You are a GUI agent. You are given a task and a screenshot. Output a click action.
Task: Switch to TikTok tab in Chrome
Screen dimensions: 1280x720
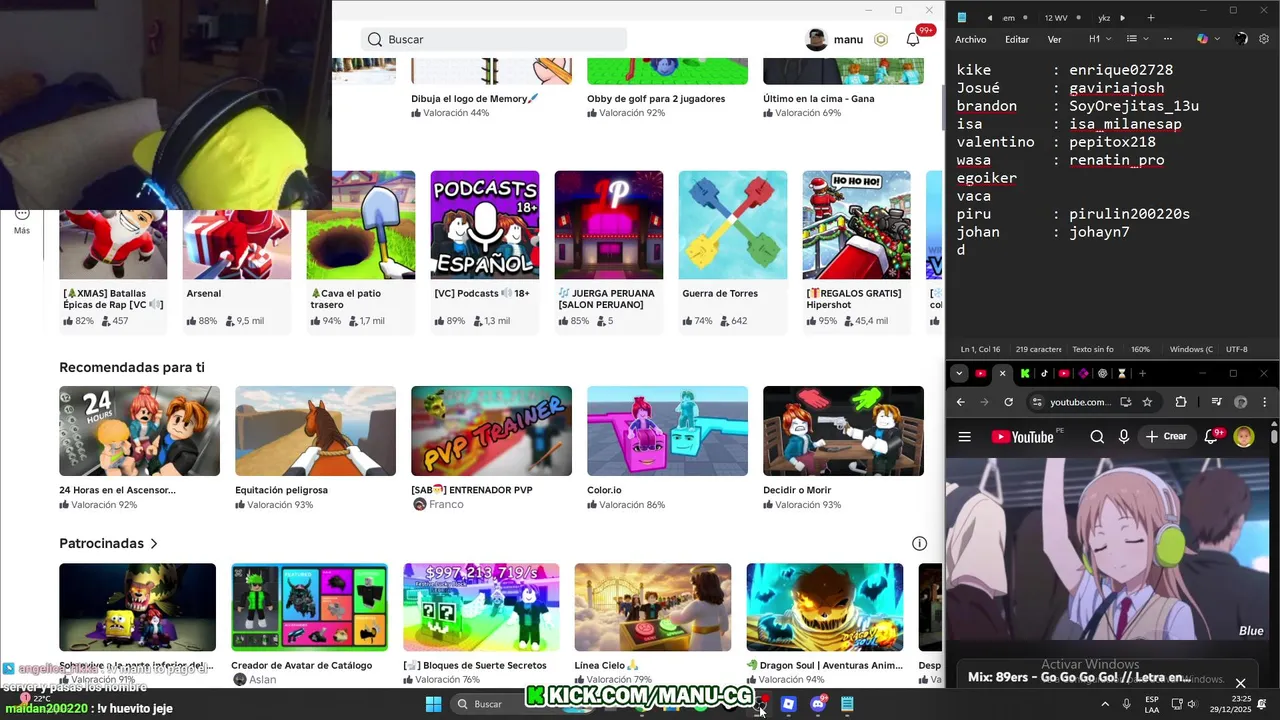click(1044, 373)
